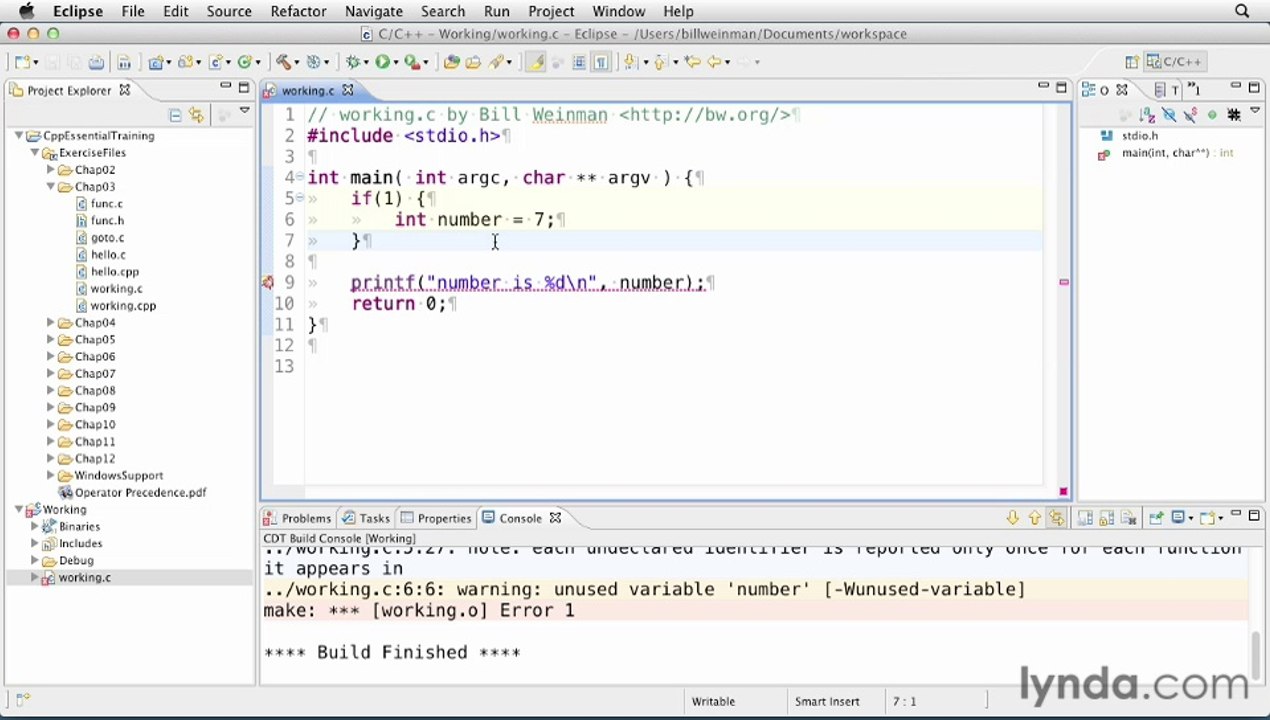1270x720 pixels.
Task: Click the Apple menu icon
Action: (27, 11)
